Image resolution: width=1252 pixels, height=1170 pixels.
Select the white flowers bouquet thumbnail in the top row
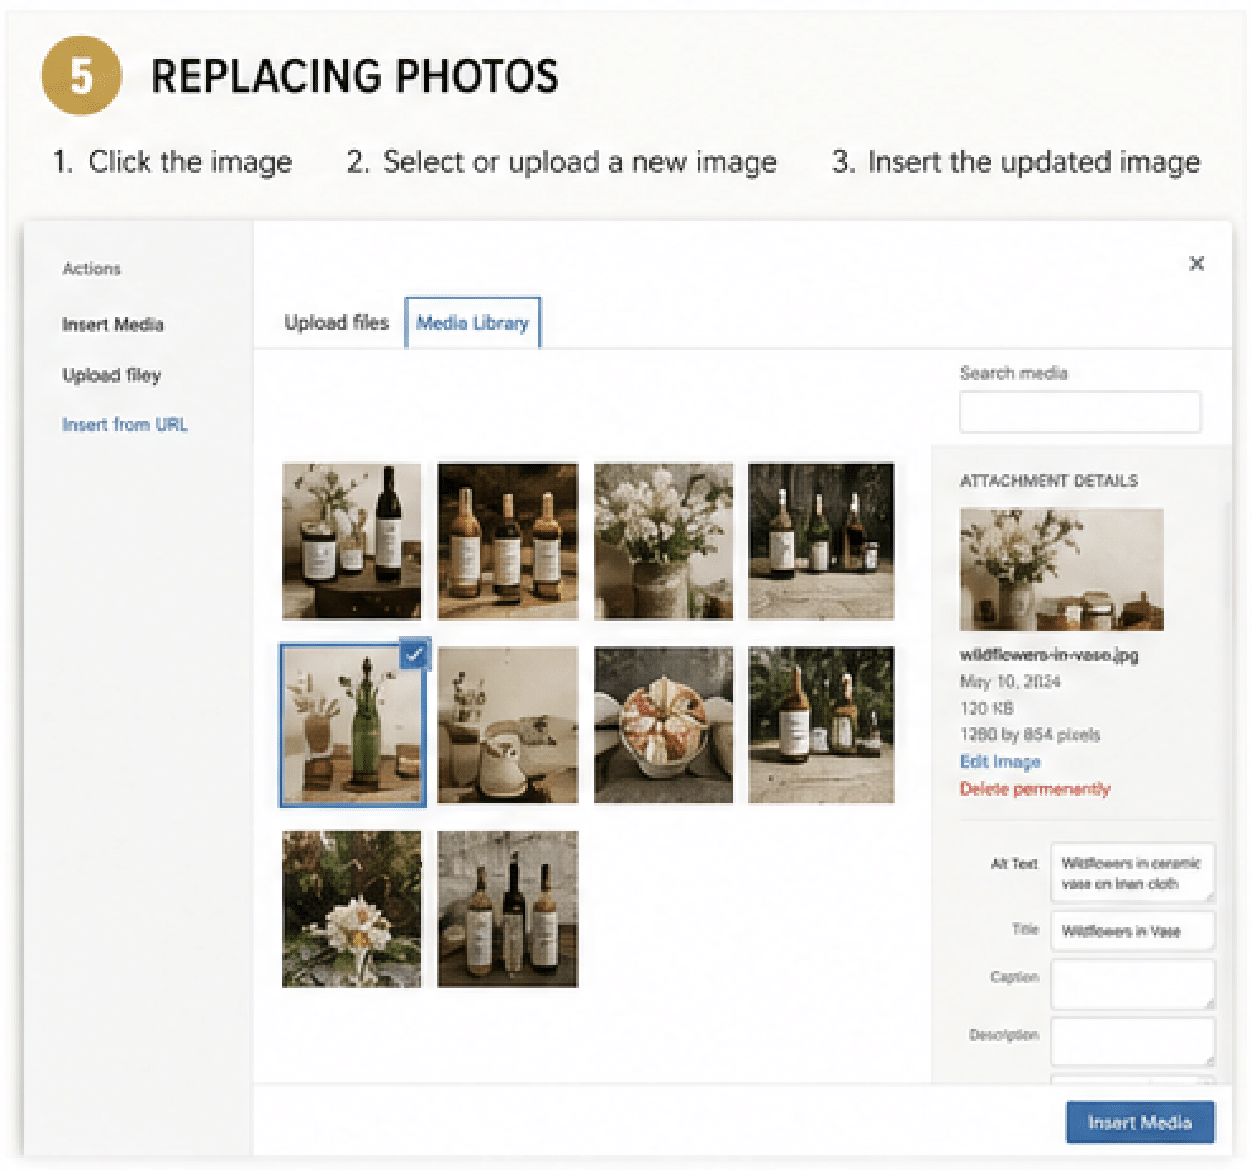coord(664,541)
